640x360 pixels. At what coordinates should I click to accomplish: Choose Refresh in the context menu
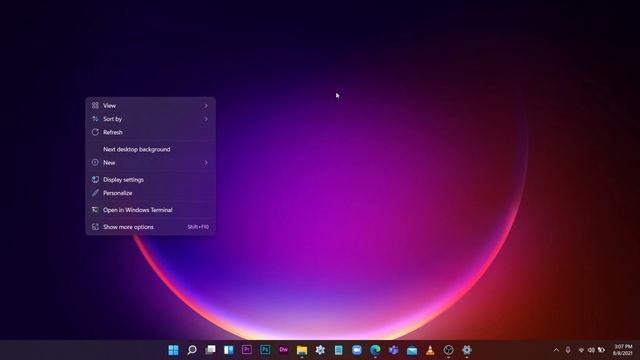tap(151, 132)
